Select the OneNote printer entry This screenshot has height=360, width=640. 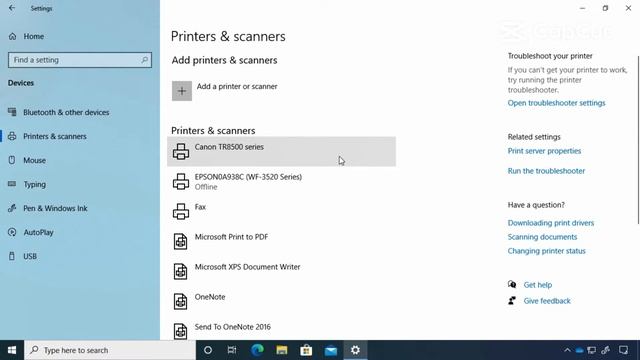(x=281, y=301)
